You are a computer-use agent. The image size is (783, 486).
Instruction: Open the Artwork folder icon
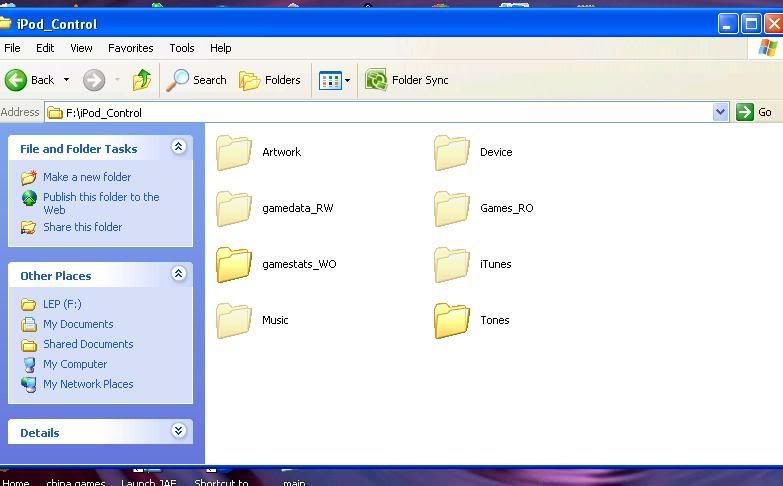coord(235,153)
